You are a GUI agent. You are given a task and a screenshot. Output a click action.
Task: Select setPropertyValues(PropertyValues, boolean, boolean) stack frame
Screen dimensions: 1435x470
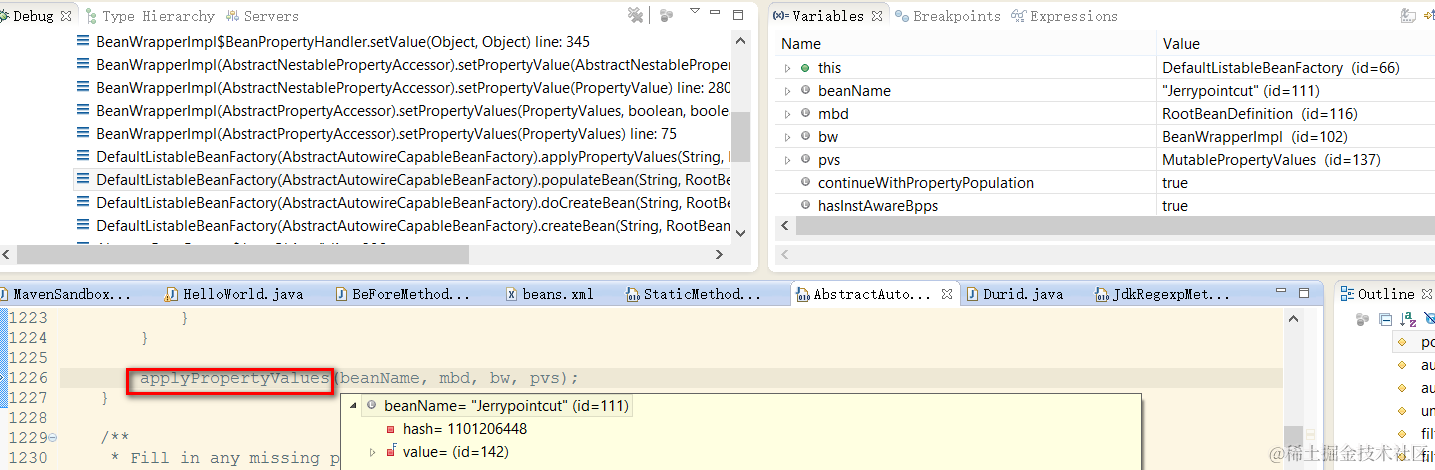pyautogui.click(x=413, y=111)
